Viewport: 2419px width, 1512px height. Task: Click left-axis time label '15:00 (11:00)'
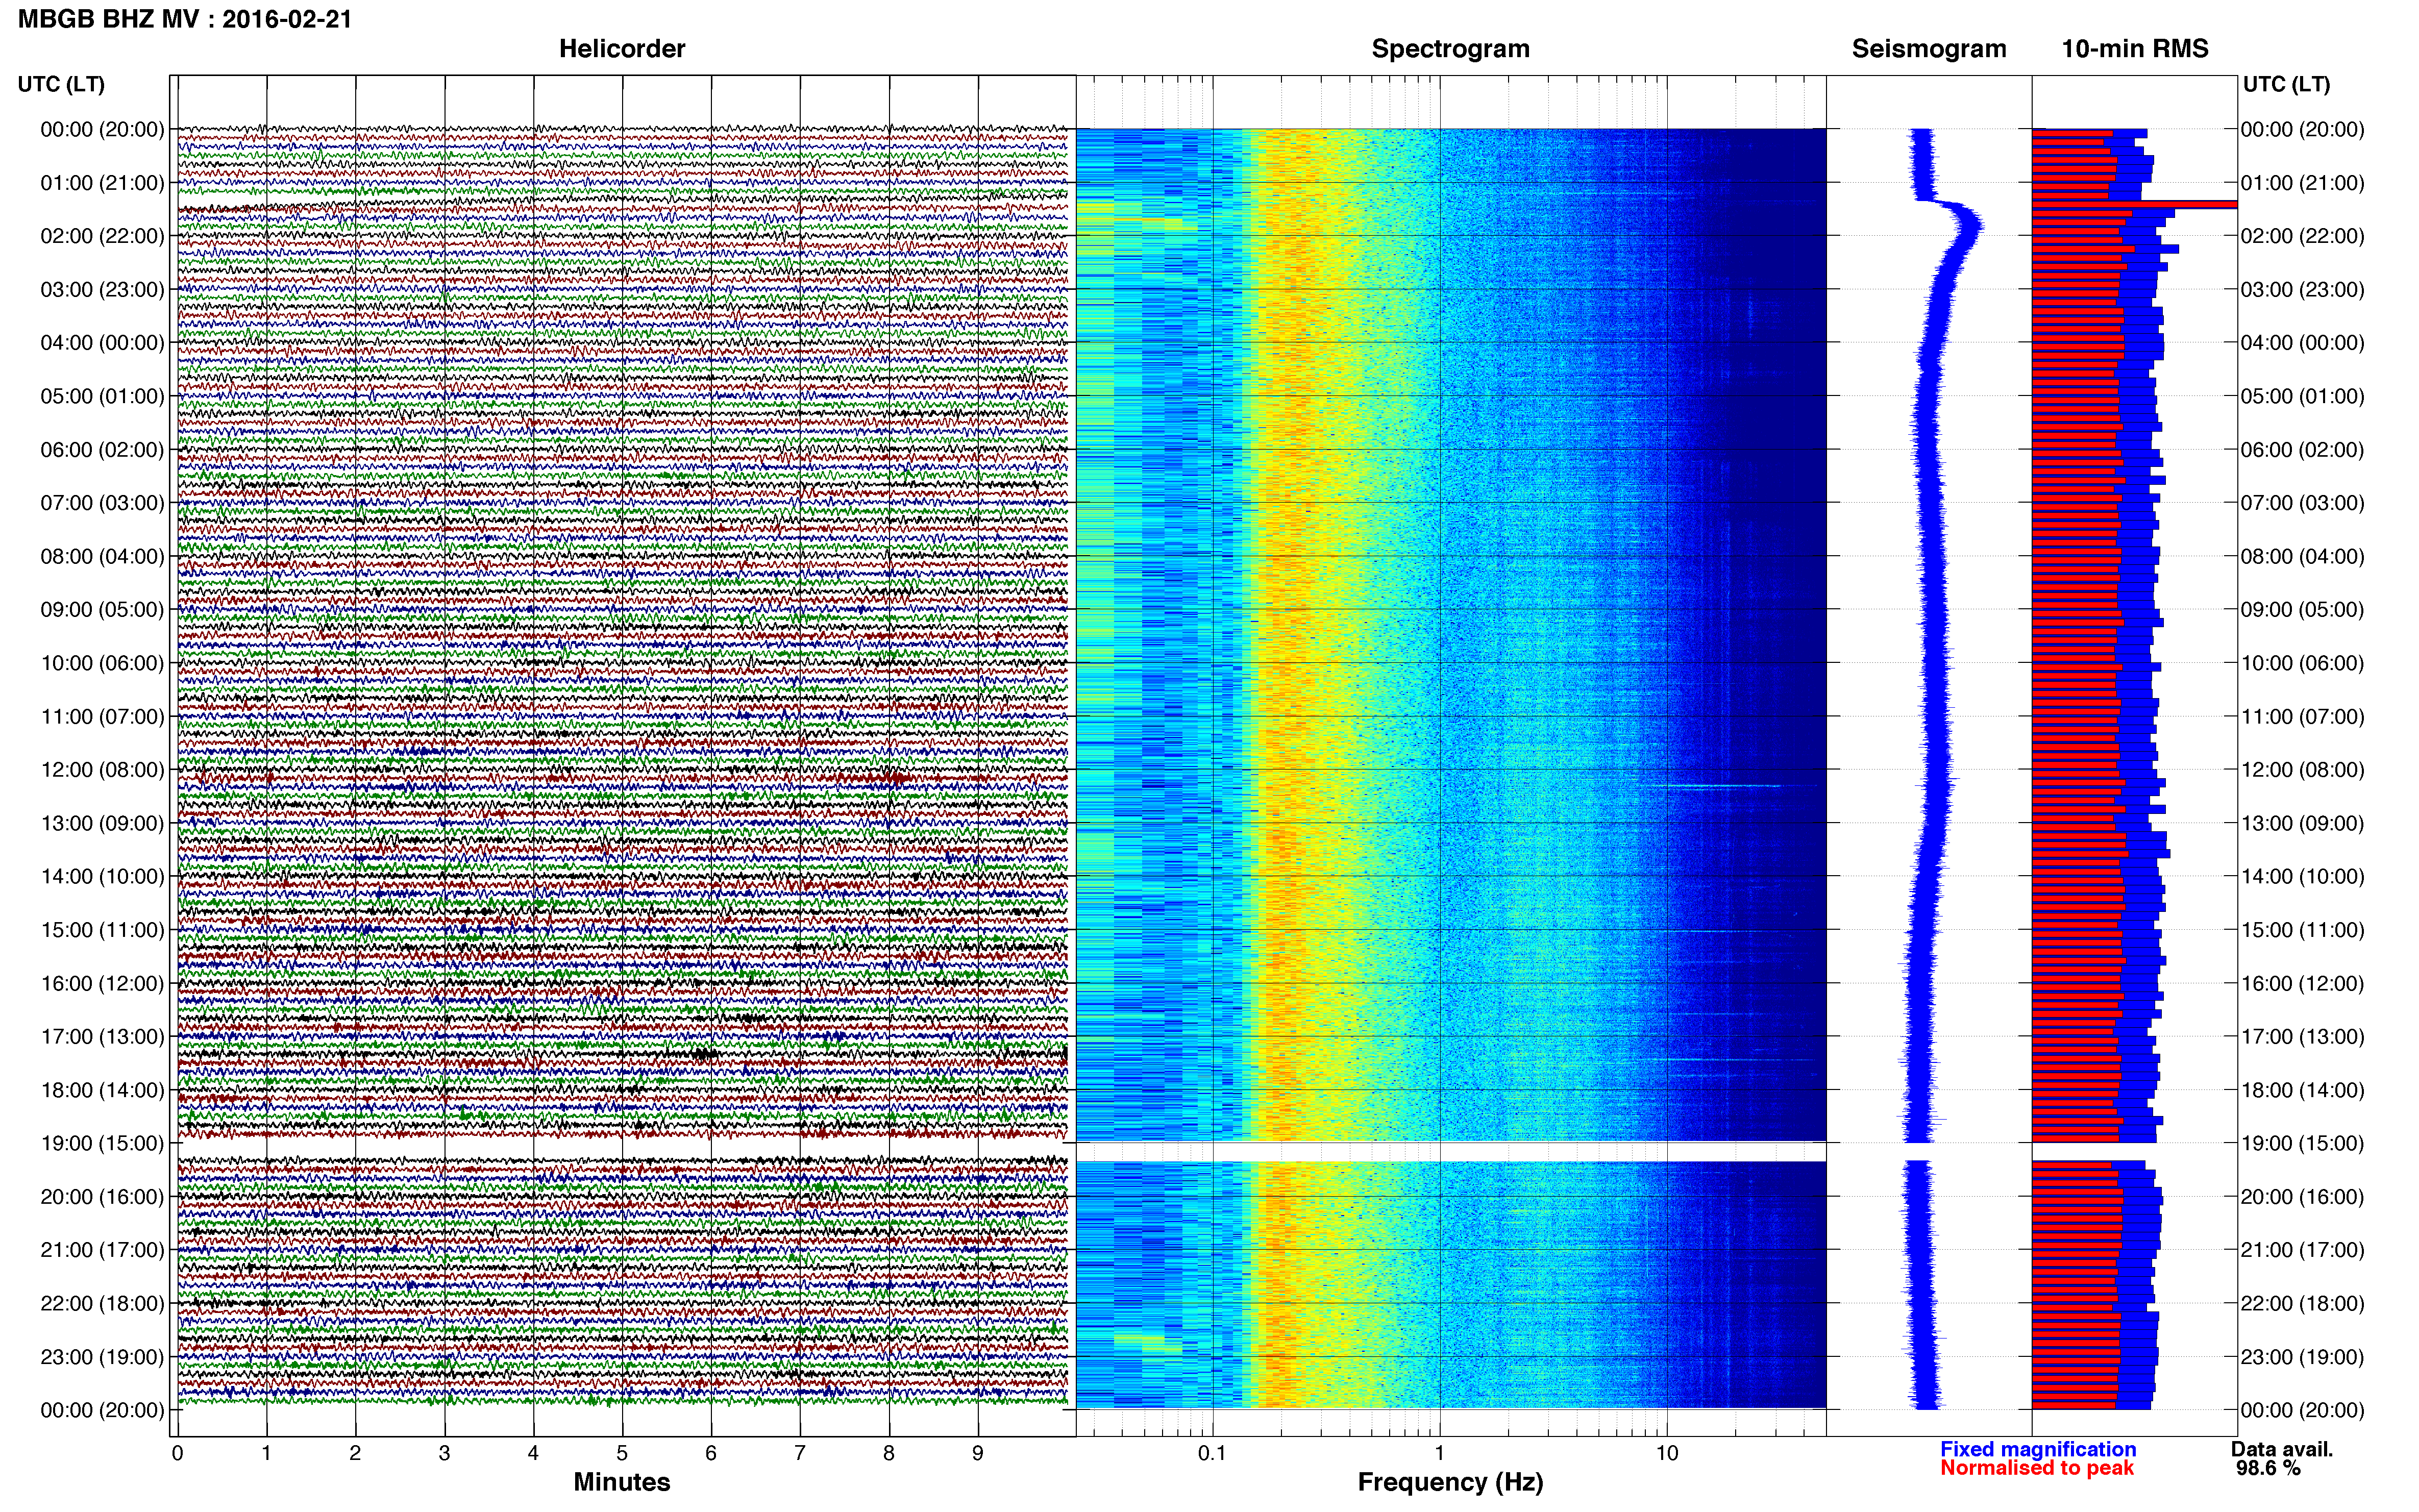tap(102, 930)
